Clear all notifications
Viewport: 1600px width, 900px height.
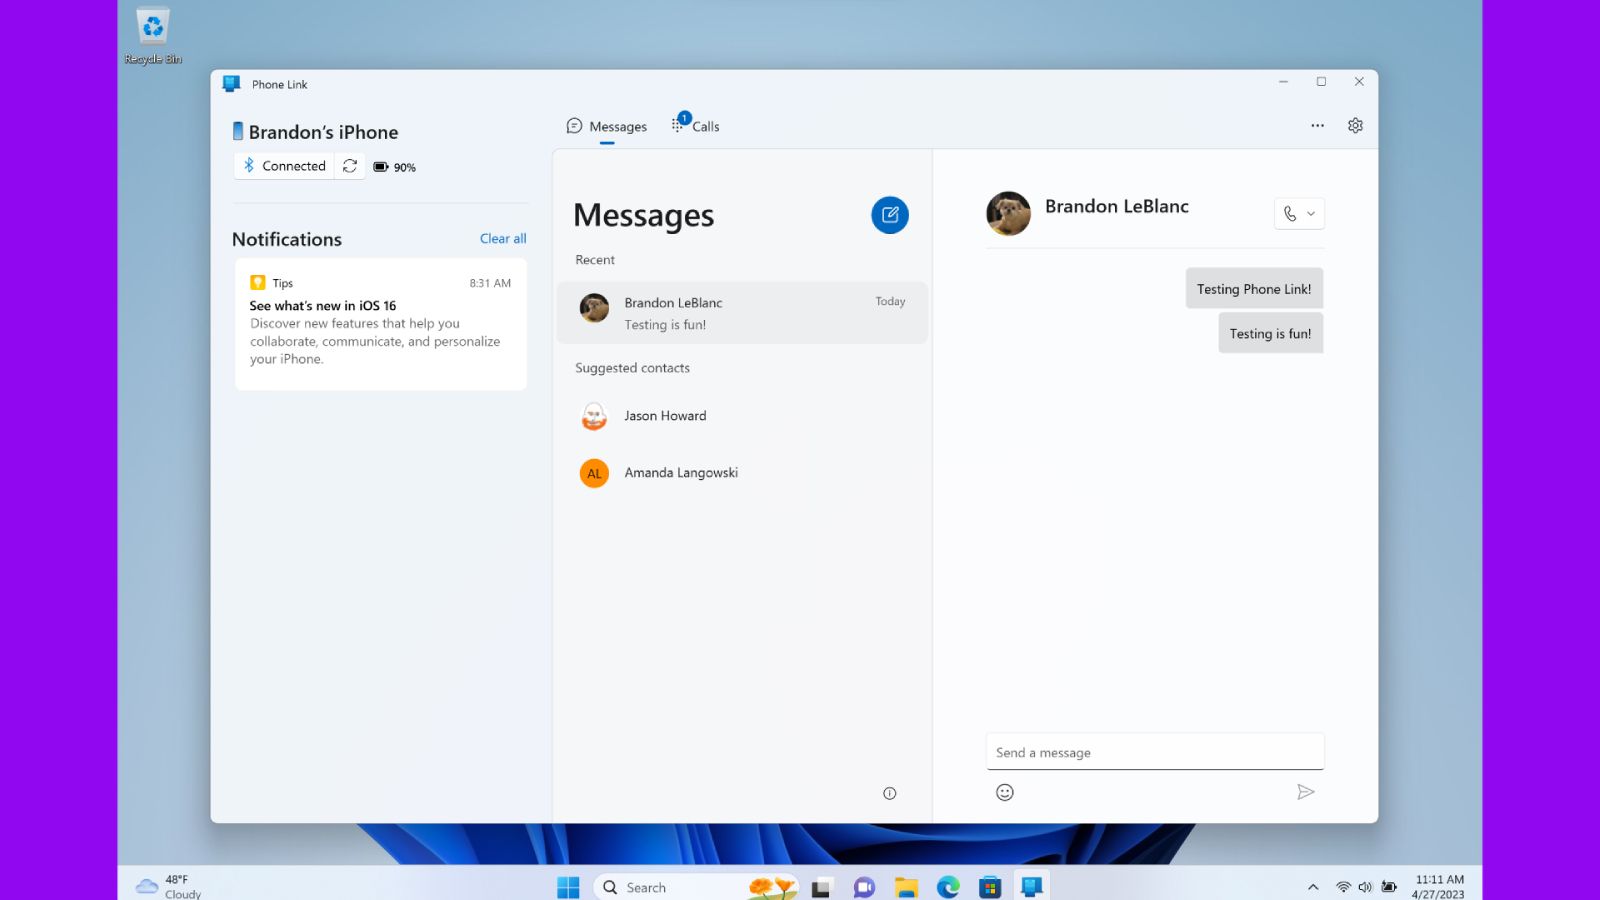tap(502, 238)
